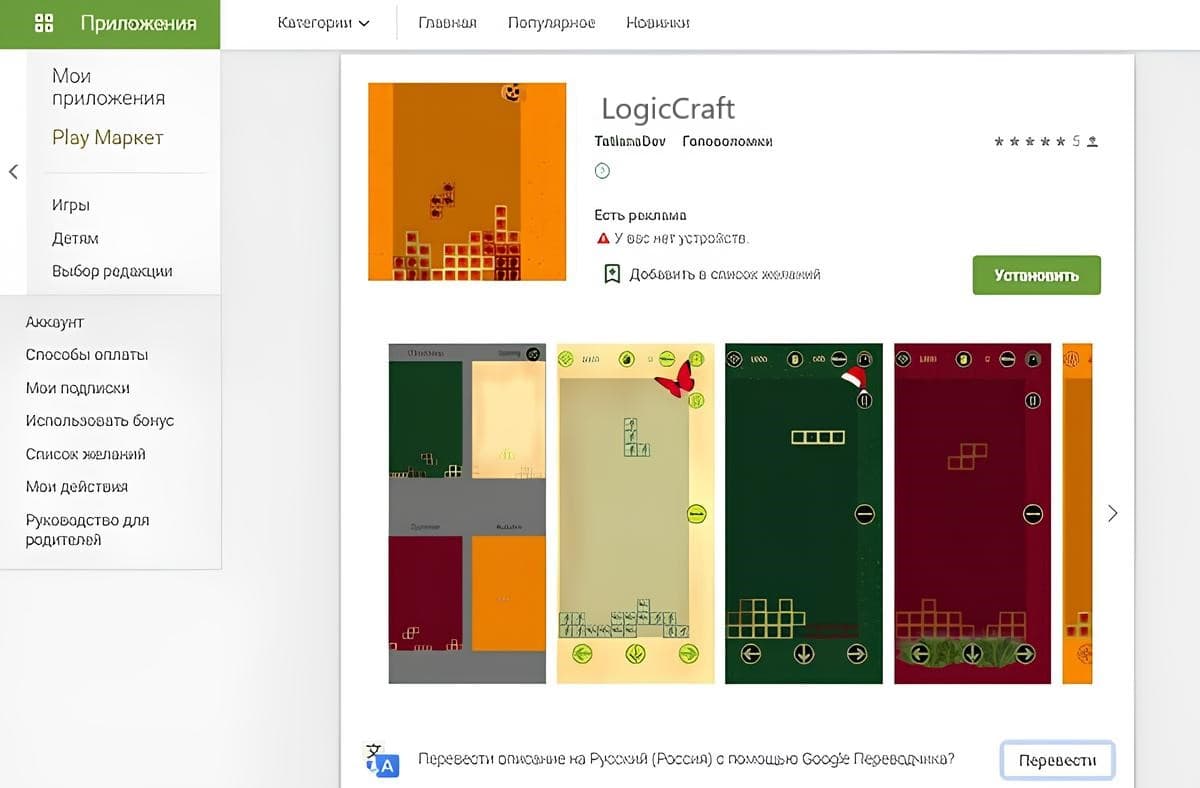Select Play Маркет in sidebar
Screen dimensions: 1200x788
pos(108,138)
